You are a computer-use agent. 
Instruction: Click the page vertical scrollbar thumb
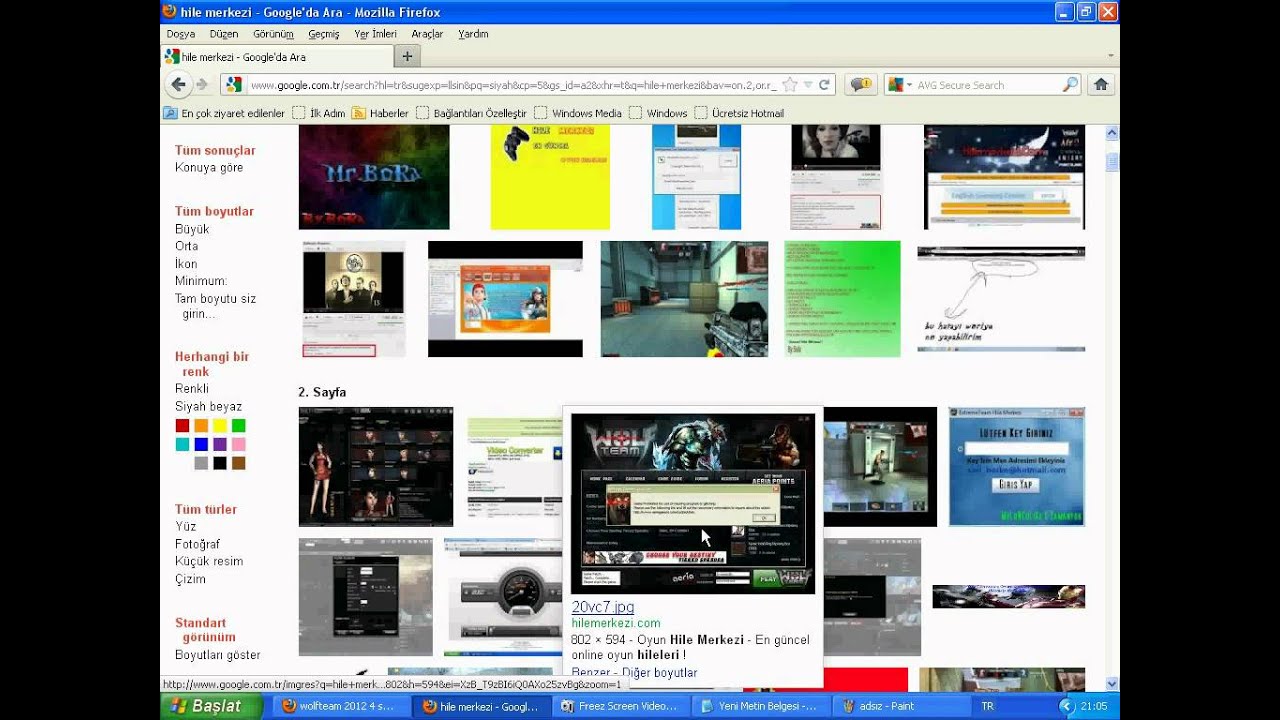click(1111, 160)
